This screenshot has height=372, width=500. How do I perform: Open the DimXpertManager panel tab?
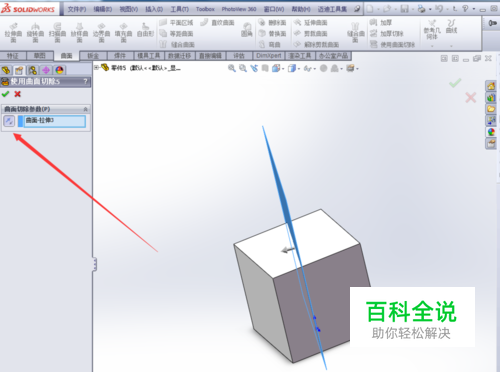[46, 70]
